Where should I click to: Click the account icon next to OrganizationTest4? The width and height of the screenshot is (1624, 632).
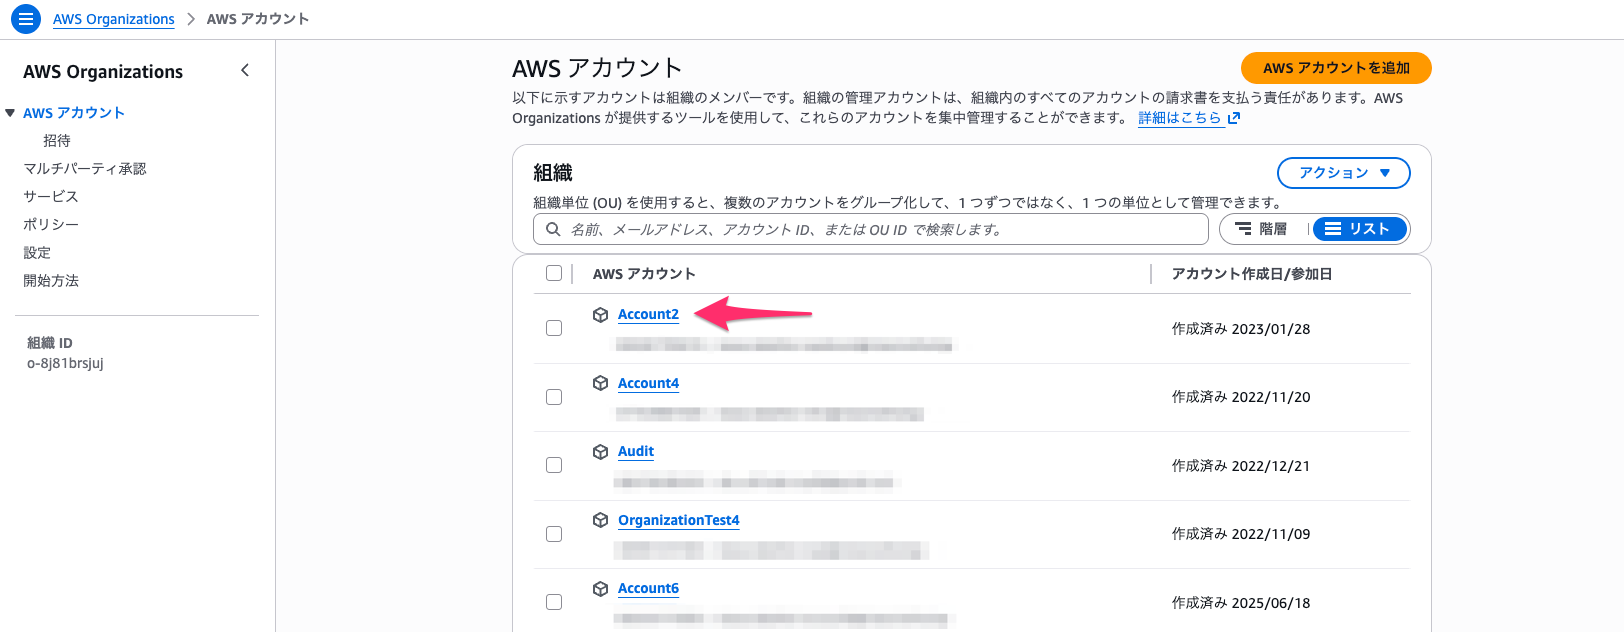tap(599, 519)
